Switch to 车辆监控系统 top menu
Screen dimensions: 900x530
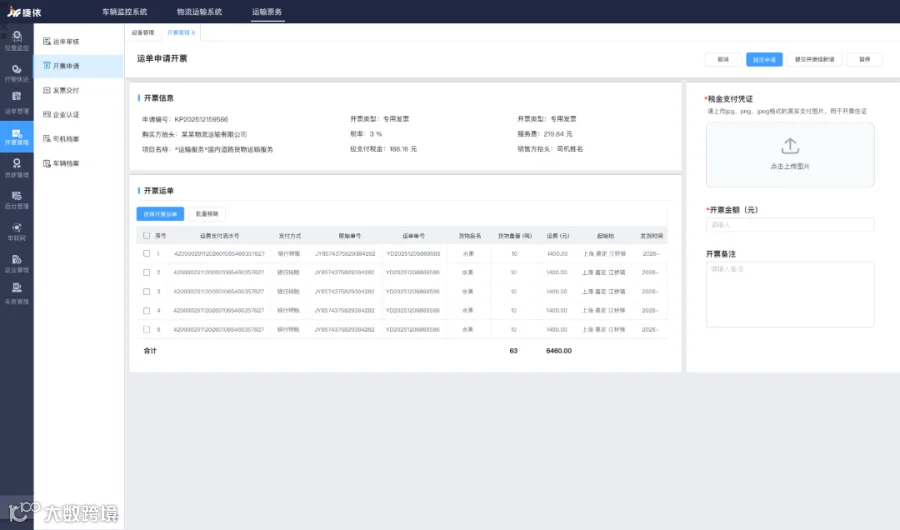(125, 11)
